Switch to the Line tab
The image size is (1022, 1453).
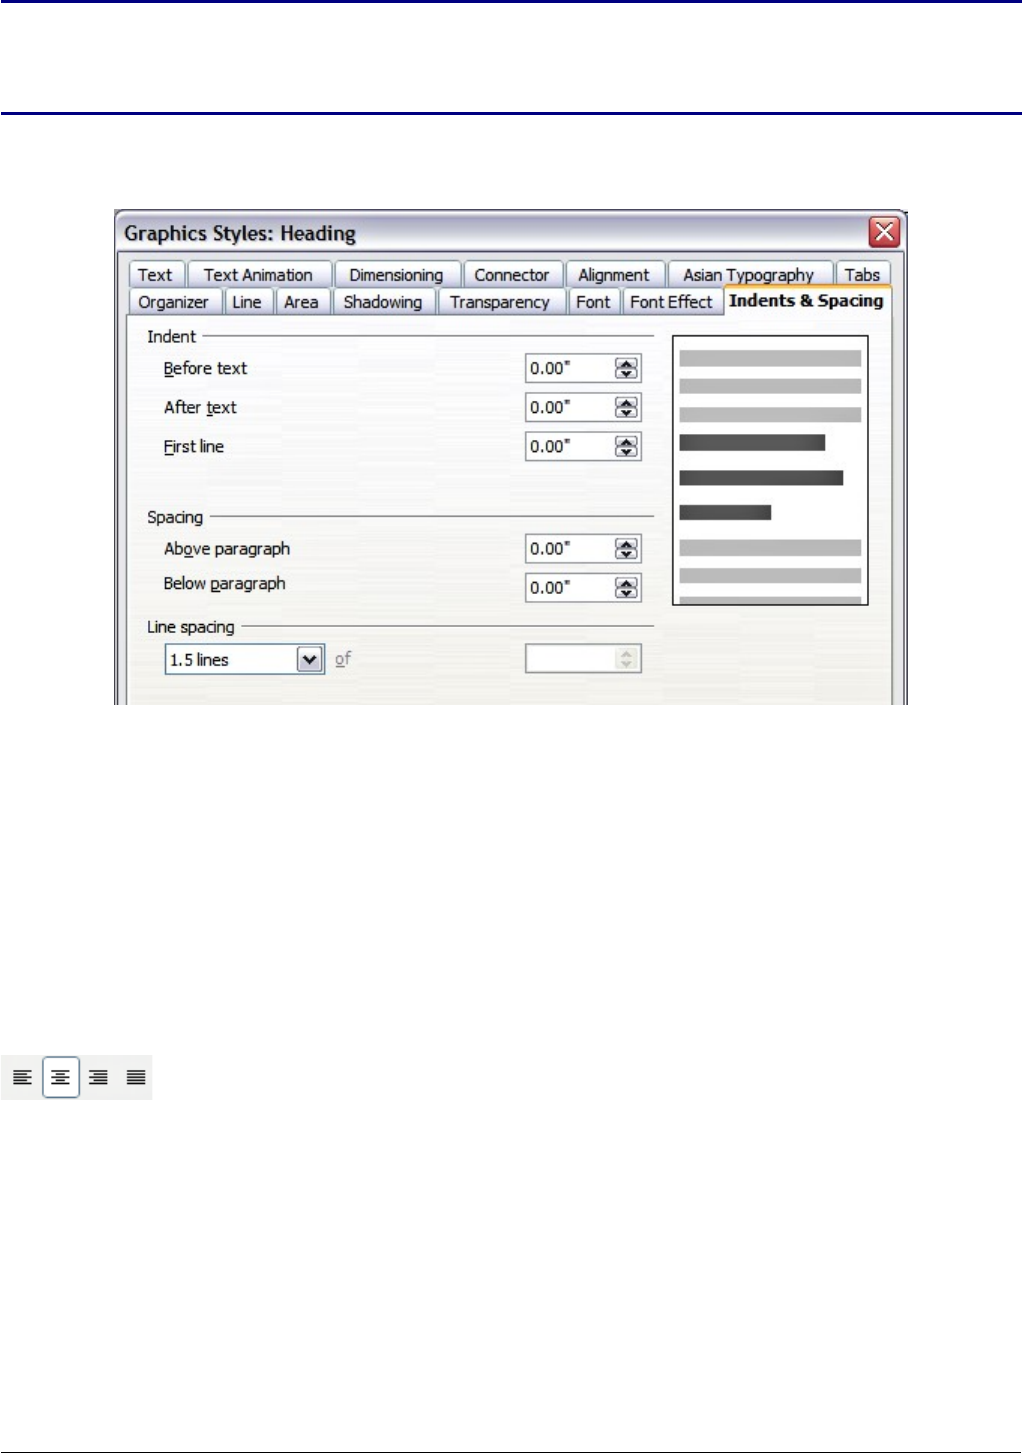[247, 302]
